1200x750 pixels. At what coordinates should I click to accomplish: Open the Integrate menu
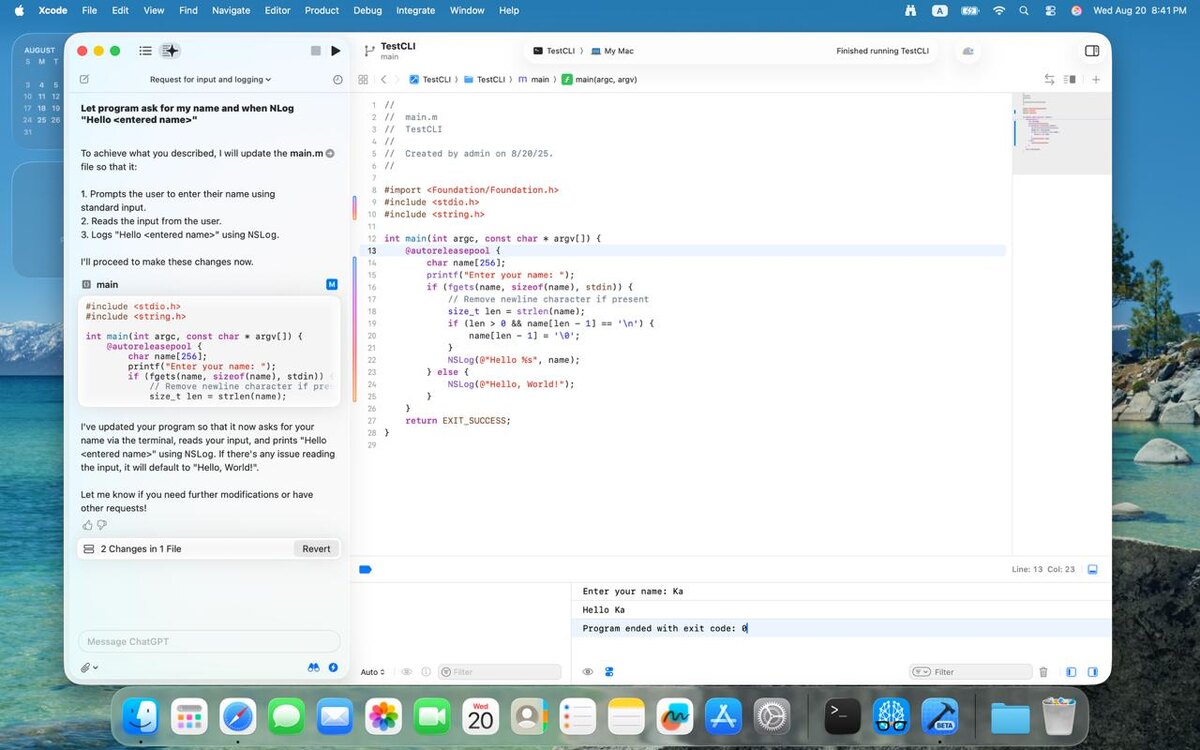[416, 10]
